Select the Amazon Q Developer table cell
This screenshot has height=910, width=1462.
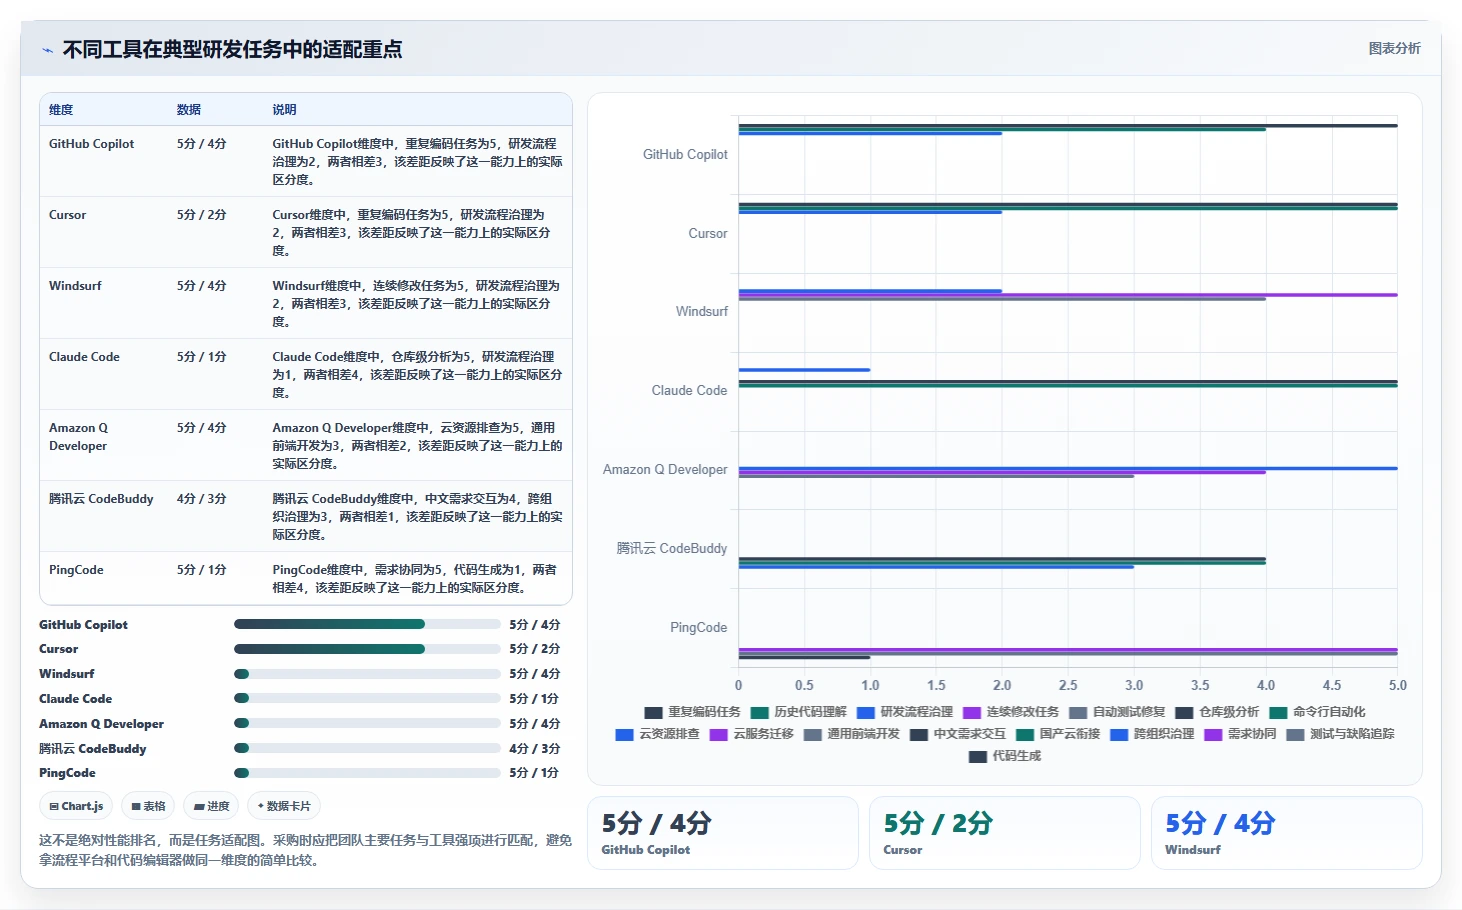tap(78, 437)
